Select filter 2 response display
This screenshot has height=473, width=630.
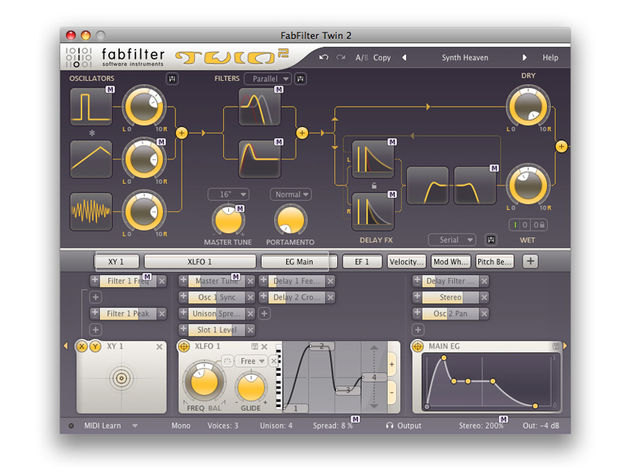[260, 159]
